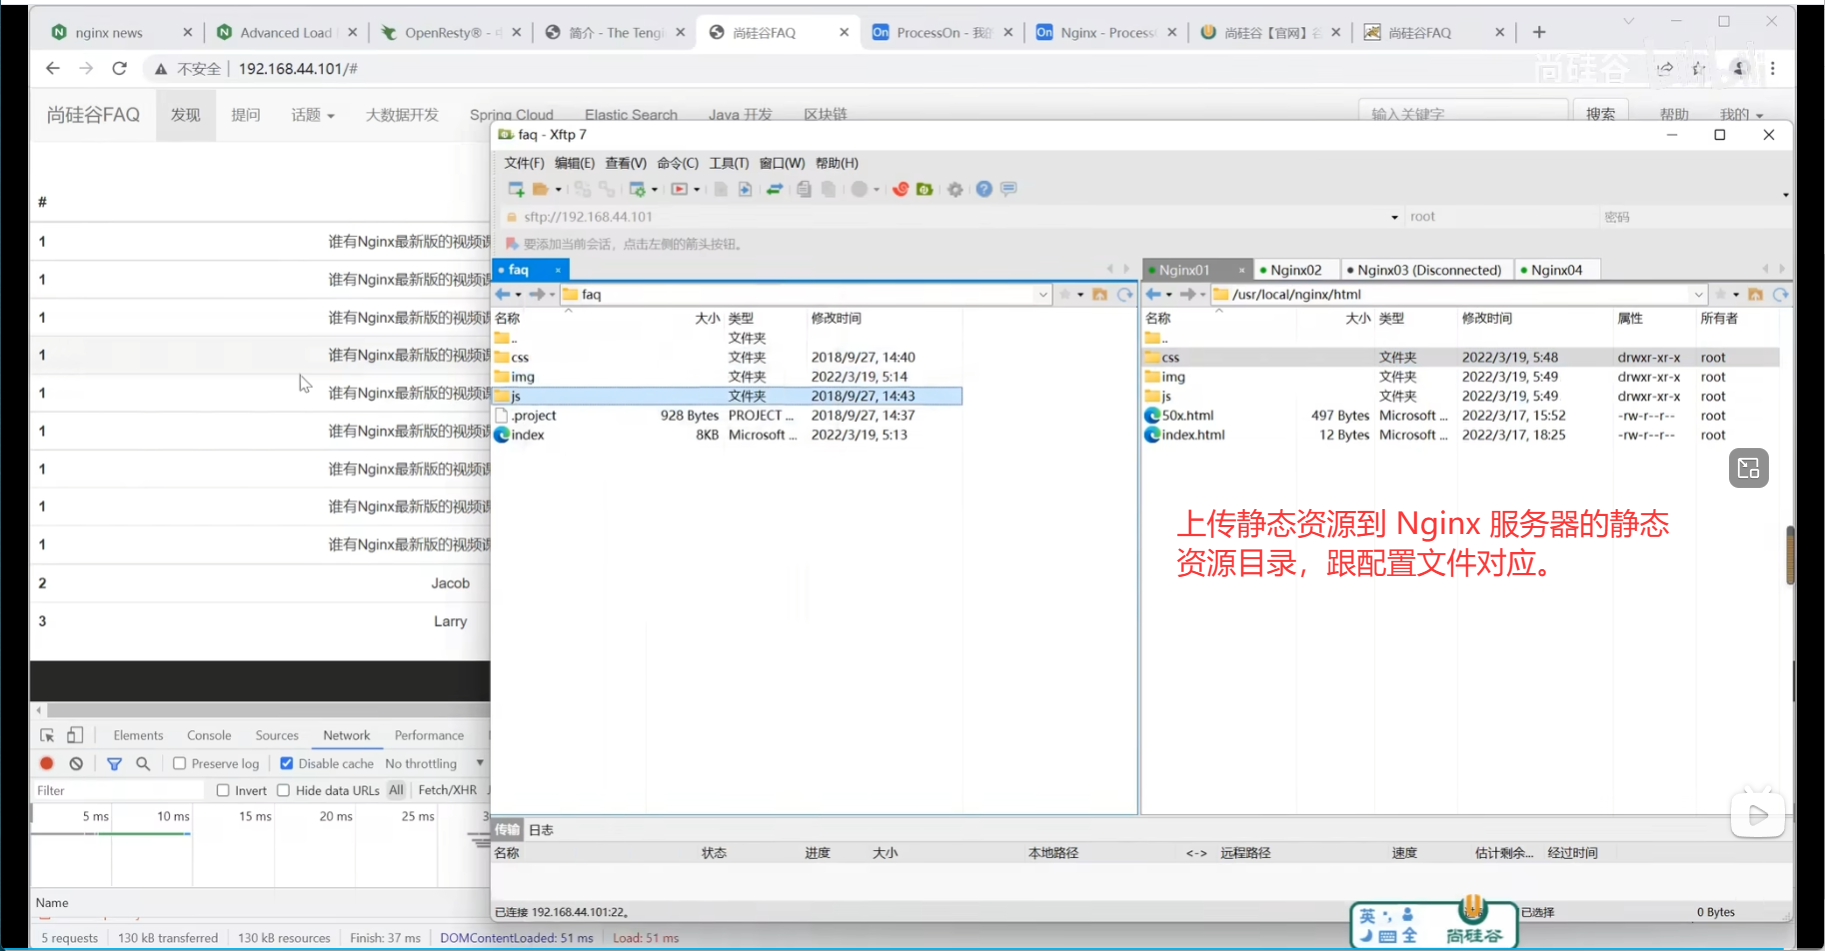Image resolution: width=1825 pixels, height=951 pixels.
Task: Click the copy document icon in Xftp toolbar
Action: [804, 189]
